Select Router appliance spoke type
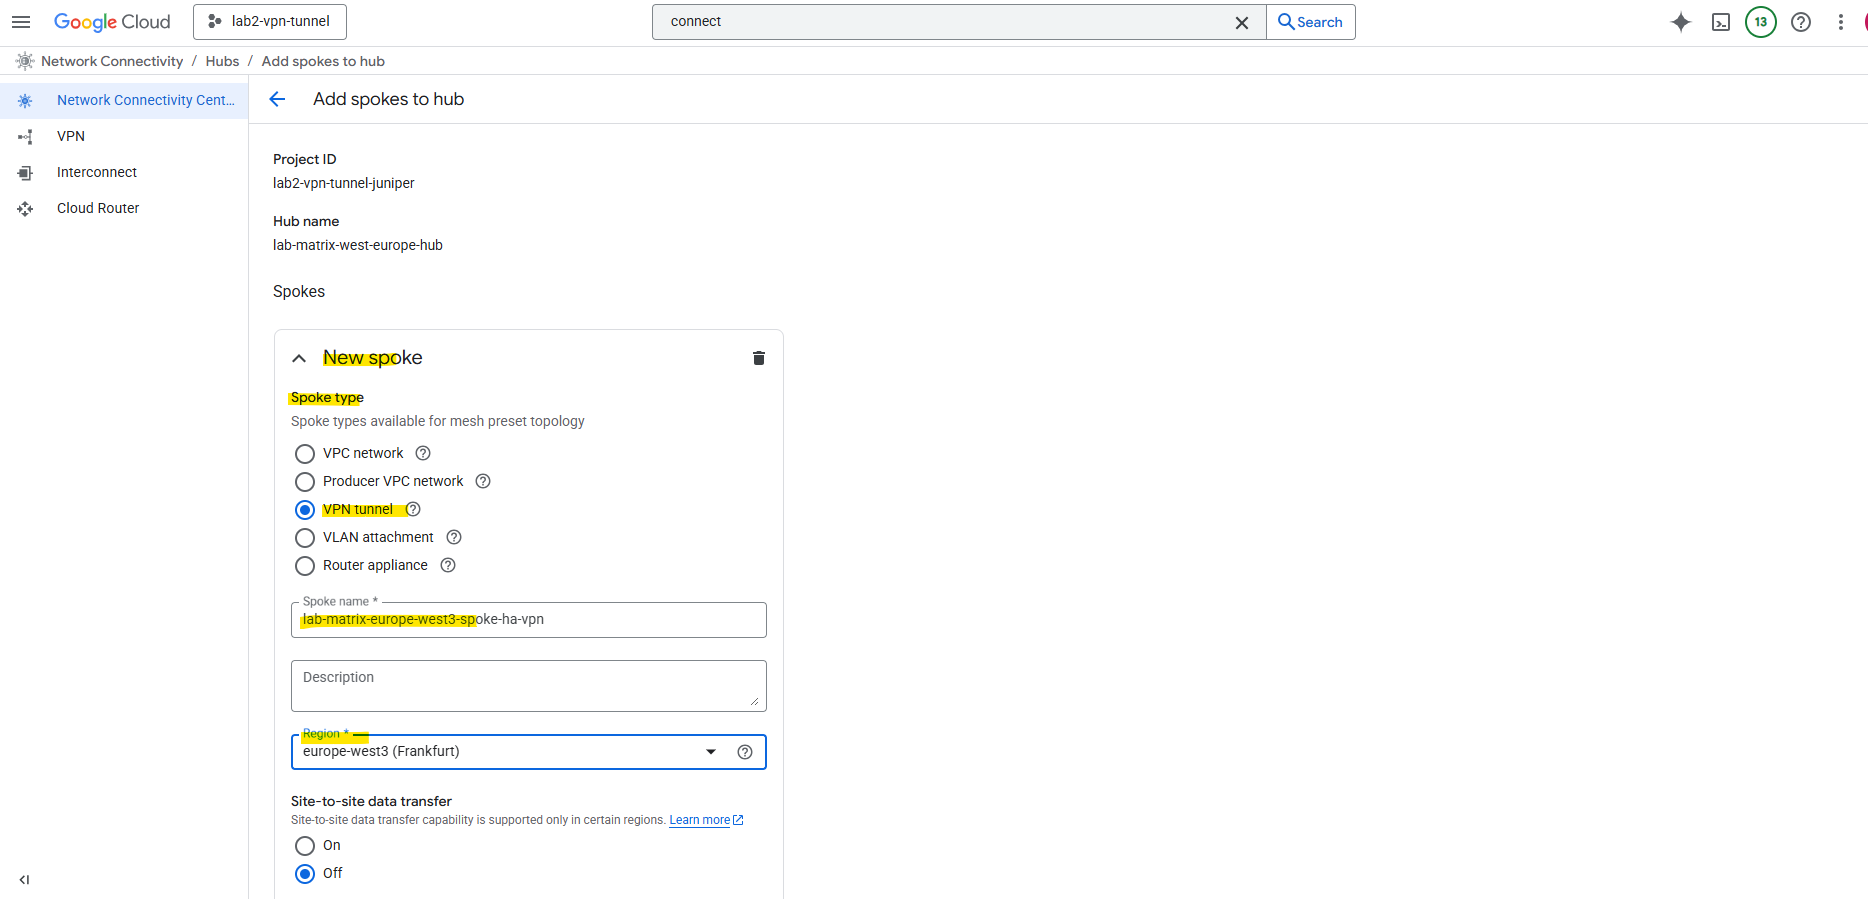Viewport: 1868px width, 899px height. pos(305,566)
